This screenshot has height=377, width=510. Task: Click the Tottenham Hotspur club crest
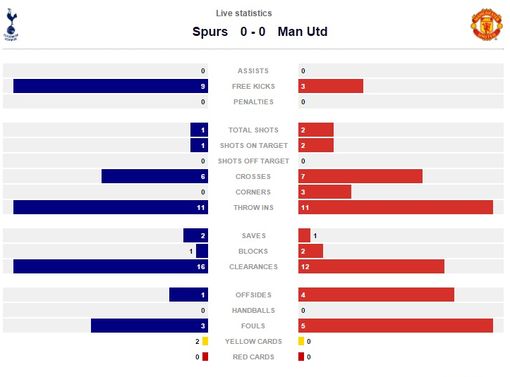[11, 25]
